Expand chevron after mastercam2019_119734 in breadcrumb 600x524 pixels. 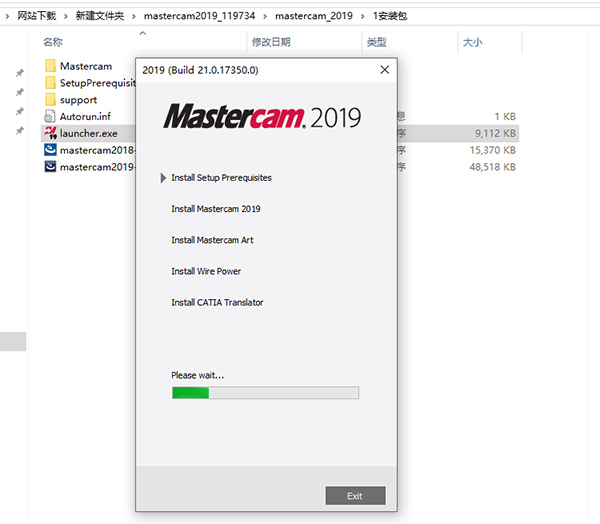pos(265,16)
